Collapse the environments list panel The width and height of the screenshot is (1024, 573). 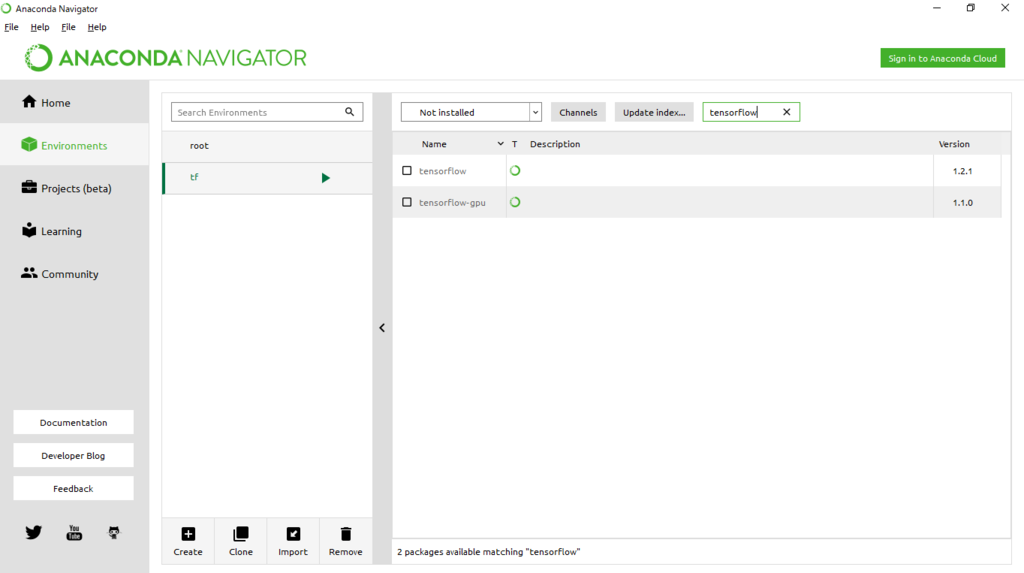pyautogui.click(x=382, y=327)
